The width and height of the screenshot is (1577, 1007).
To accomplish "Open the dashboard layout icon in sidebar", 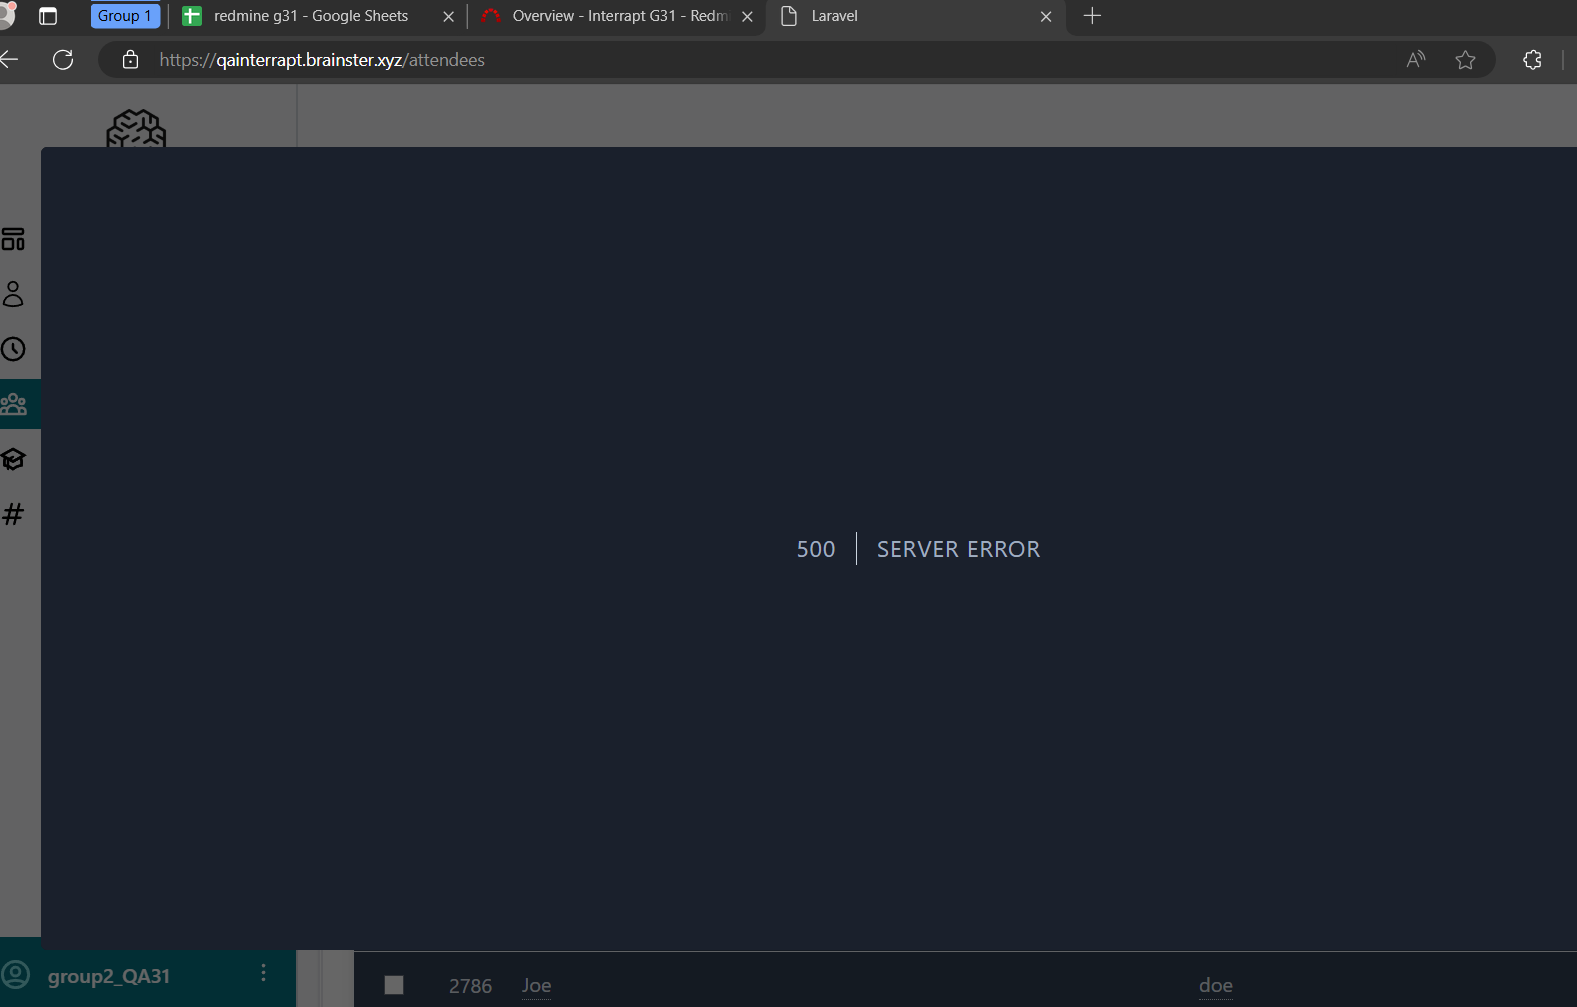I will point(13,239).
